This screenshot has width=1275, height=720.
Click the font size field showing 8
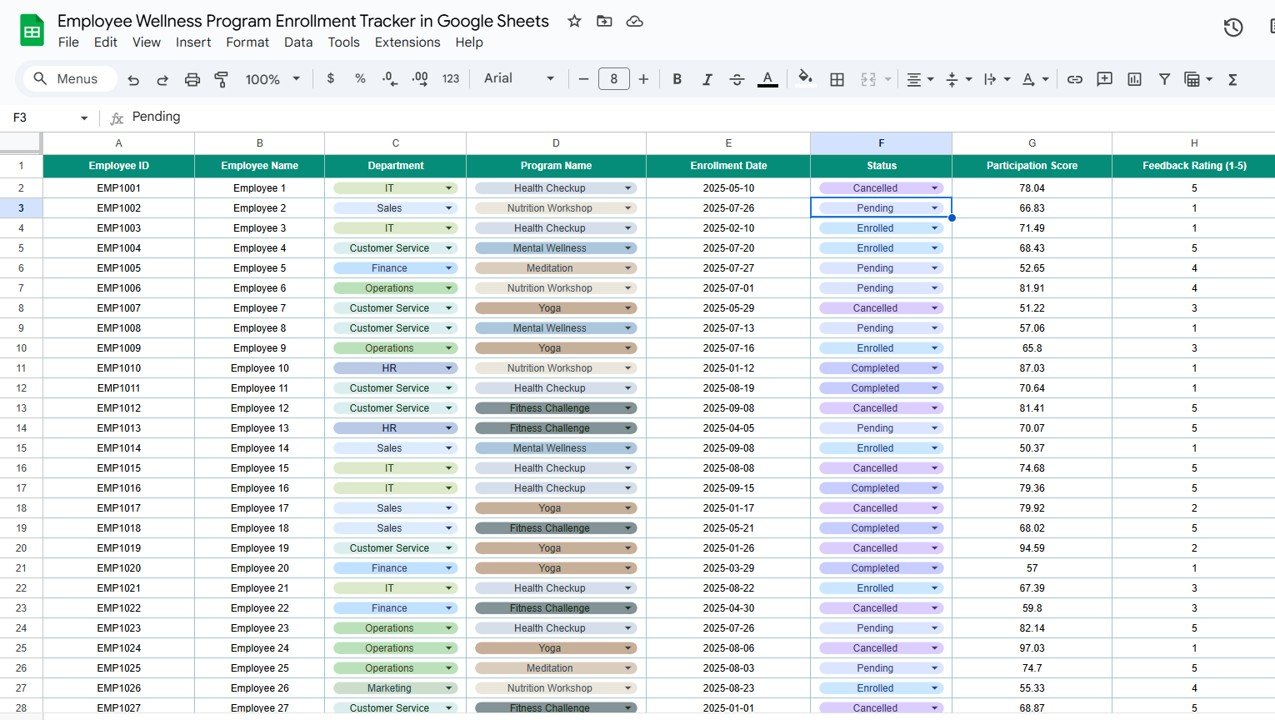(613, 79)
